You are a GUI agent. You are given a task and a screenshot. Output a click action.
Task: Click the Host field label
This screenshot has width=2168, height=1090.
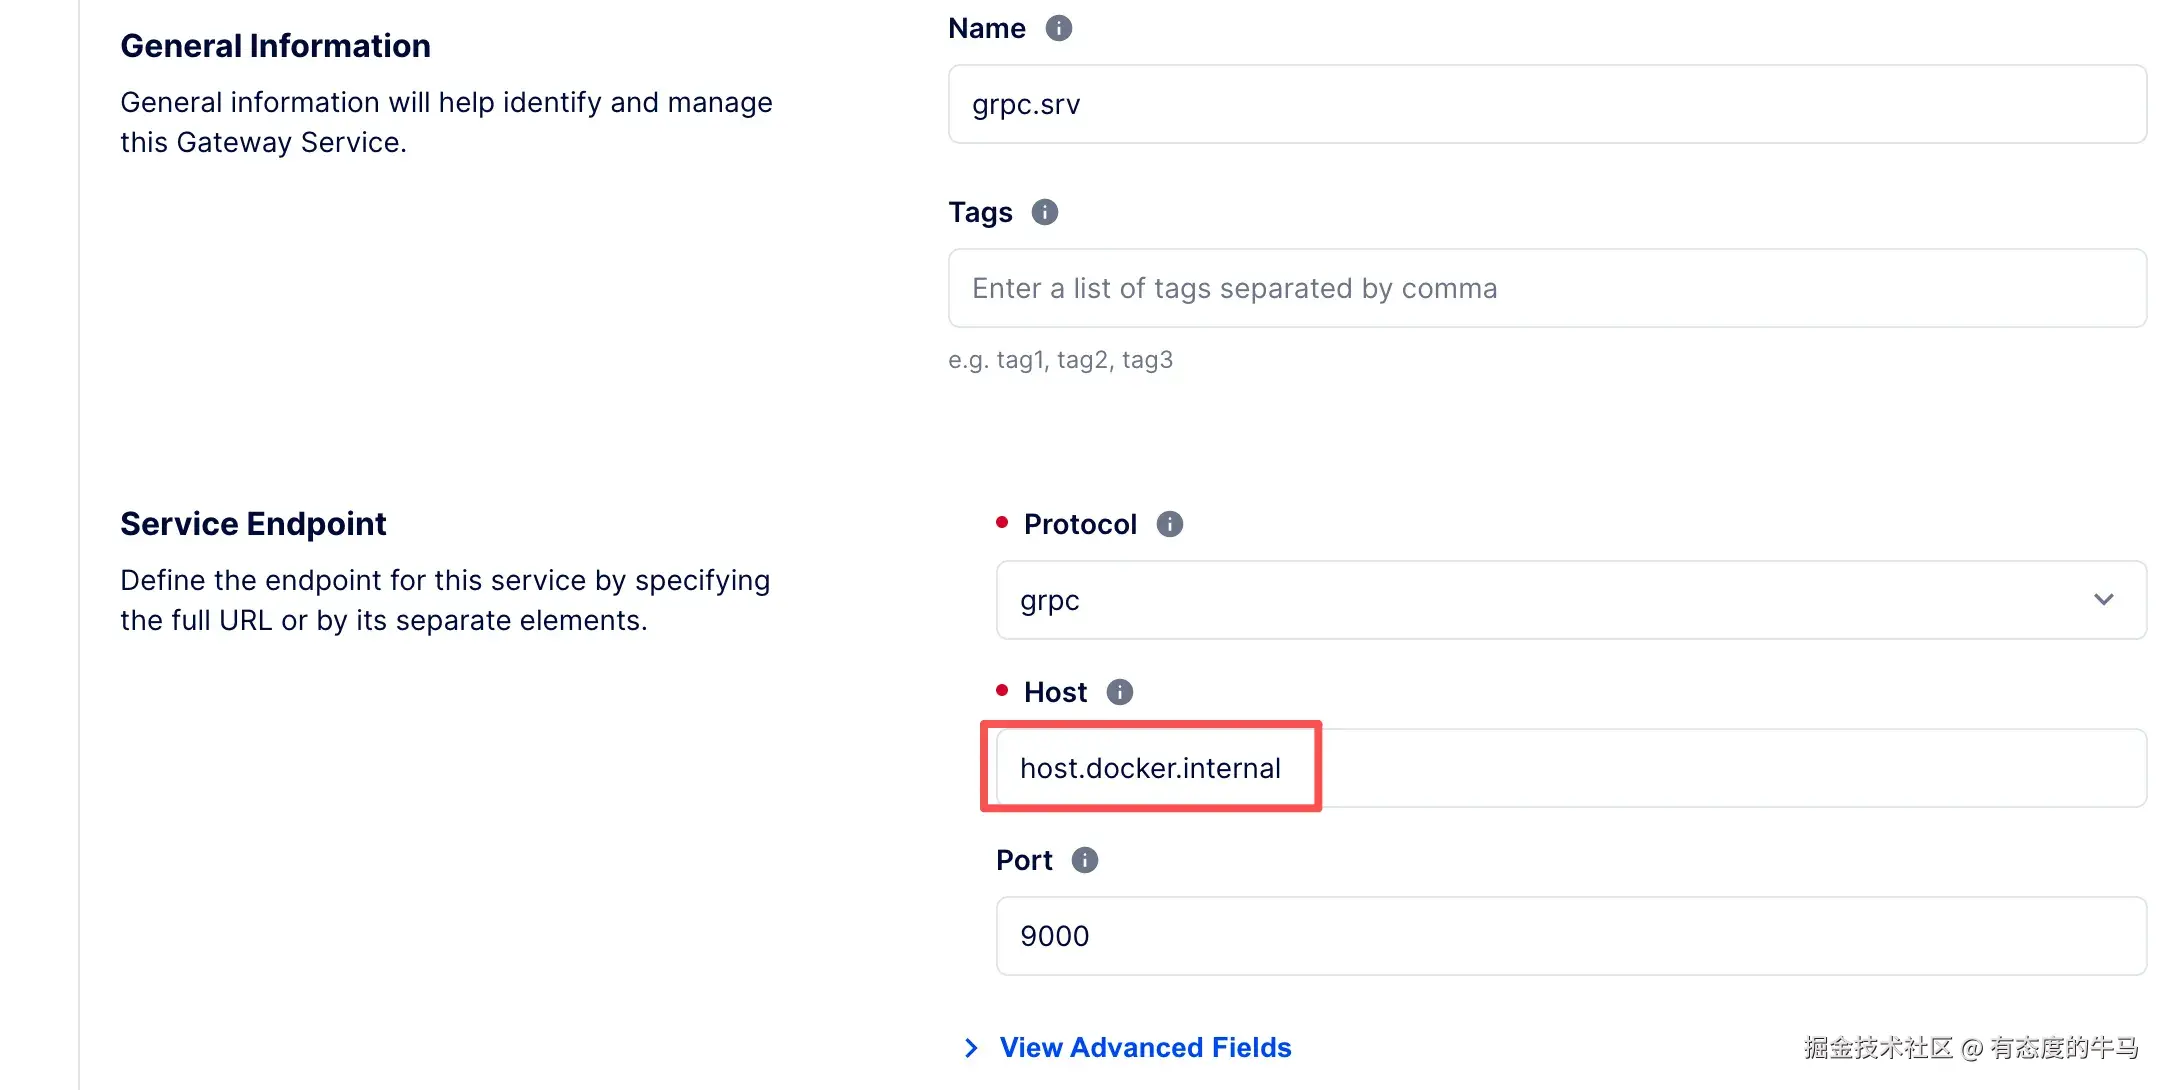point(1055,692)
